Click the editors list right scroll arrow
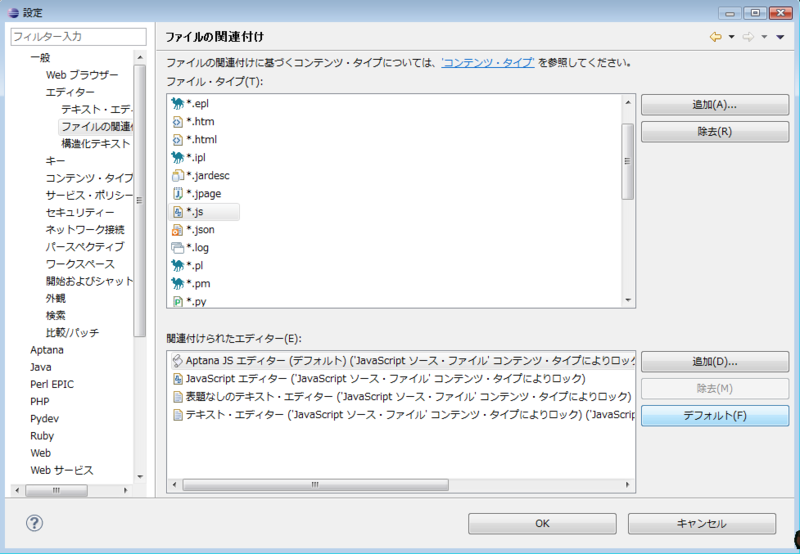 [x=628, y=485]
